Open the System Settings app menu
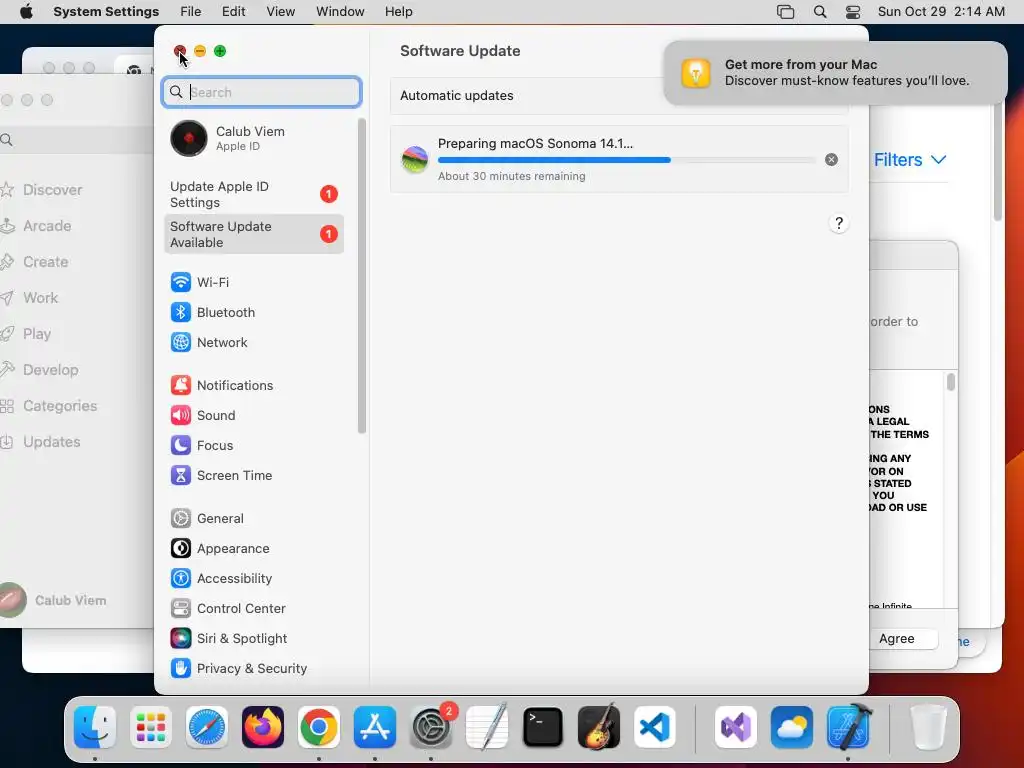 [106, 12]
